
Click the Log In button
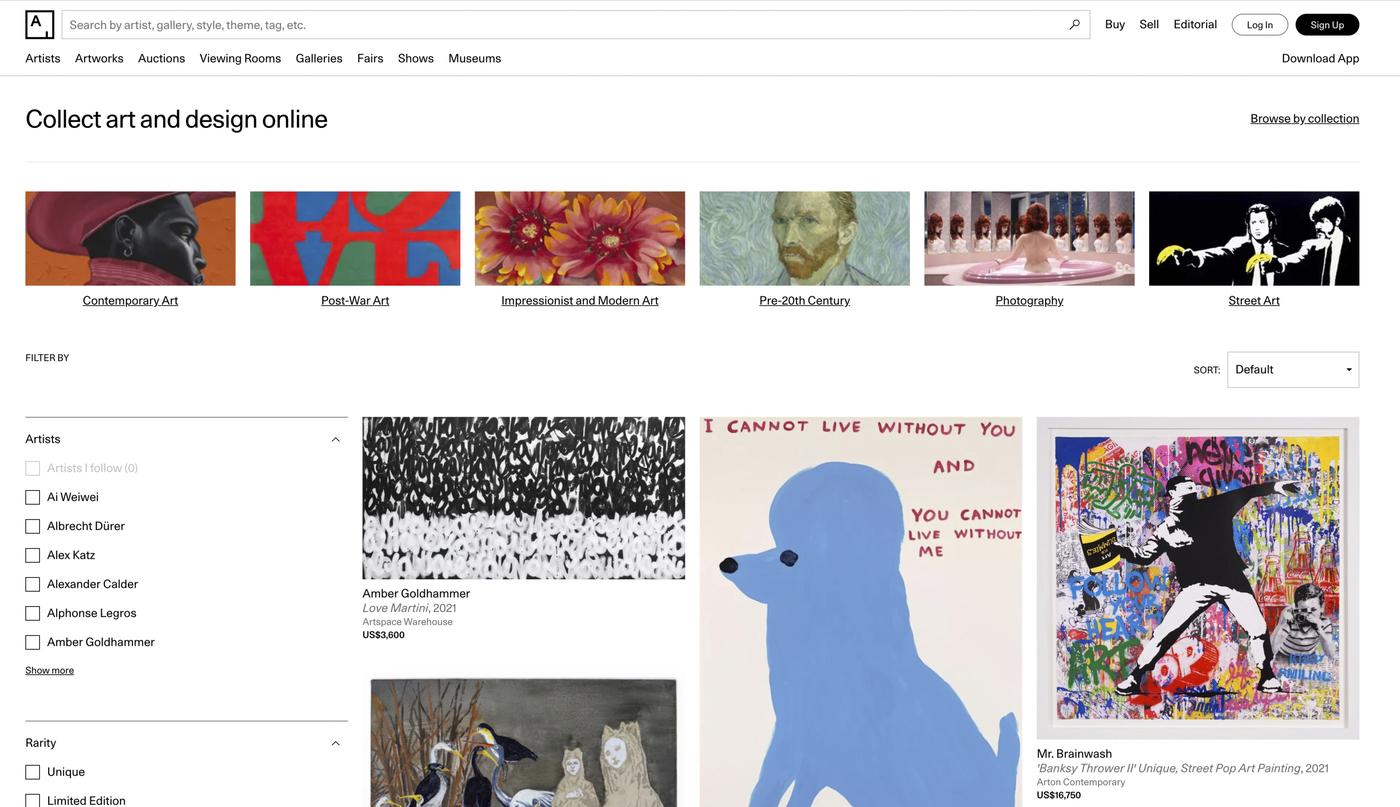[x=1260, y=25]
